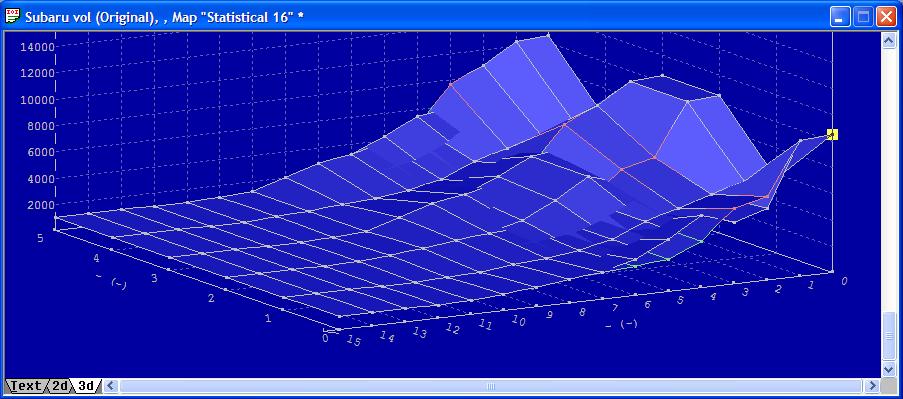
Task: Click the 4000 value axis label
Action: tap(40, 179)
